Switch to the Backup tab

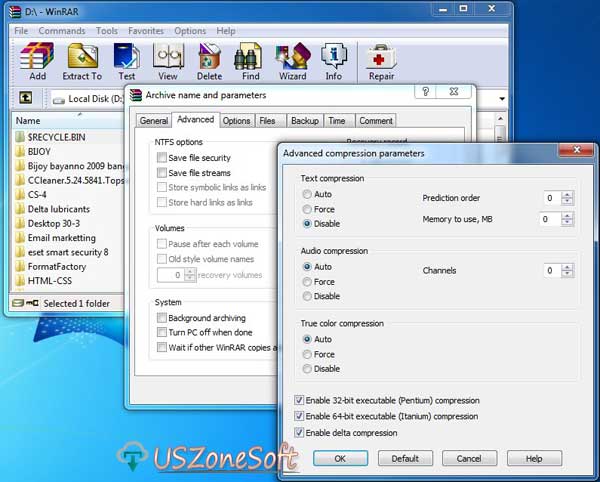pos(305,121)
